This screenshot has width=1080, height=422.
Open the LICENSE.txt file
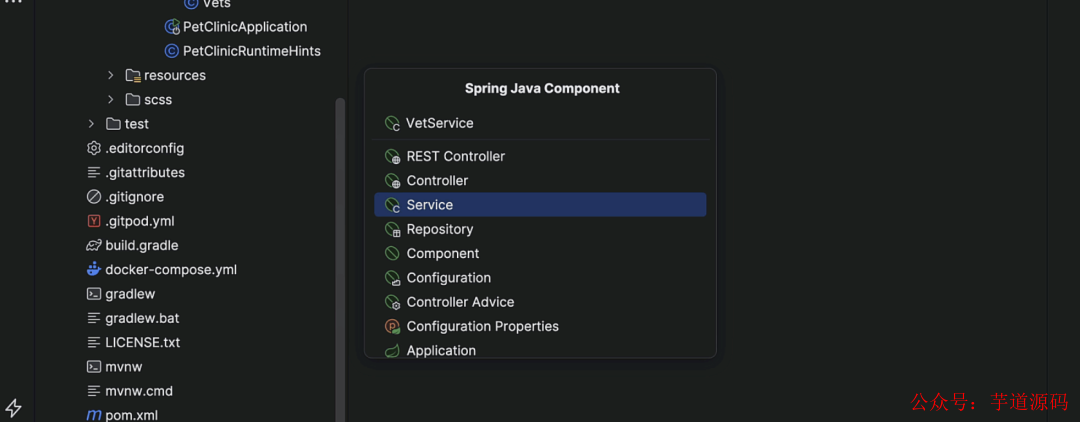coord(142,342)
